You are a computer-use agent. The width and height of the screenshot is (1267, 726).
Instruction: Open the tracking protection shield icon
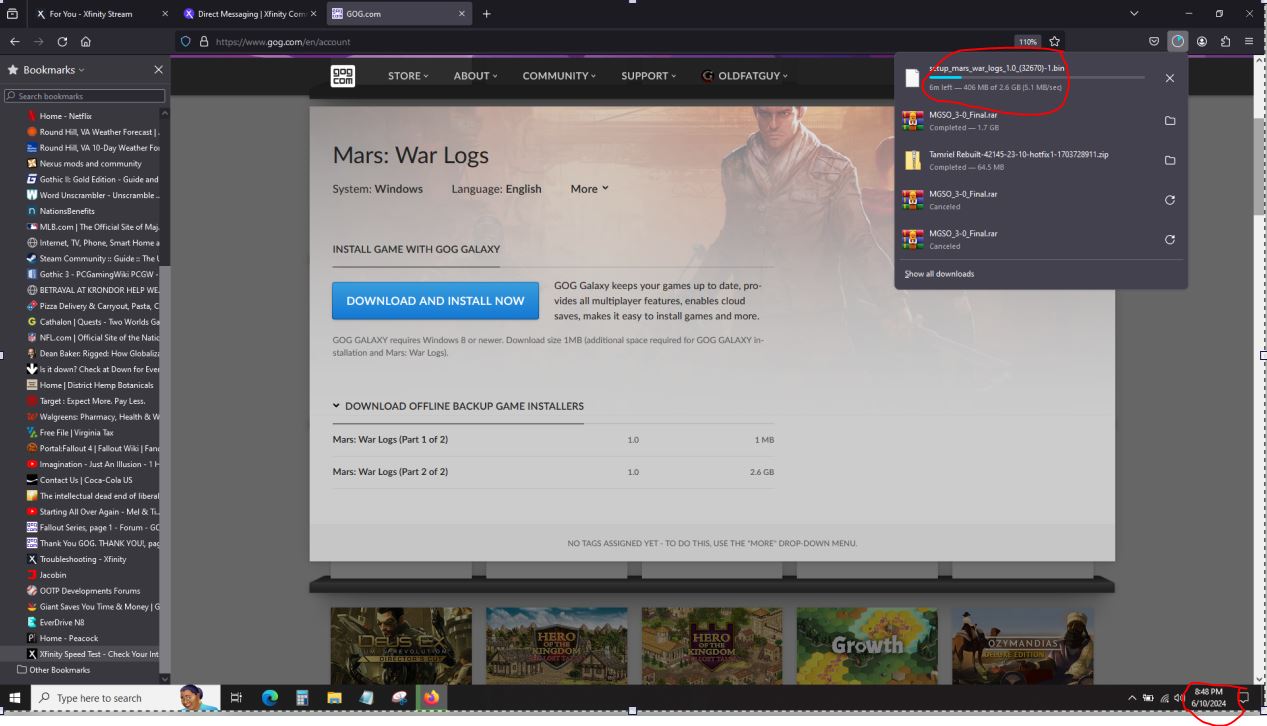[x=185, y=42]
